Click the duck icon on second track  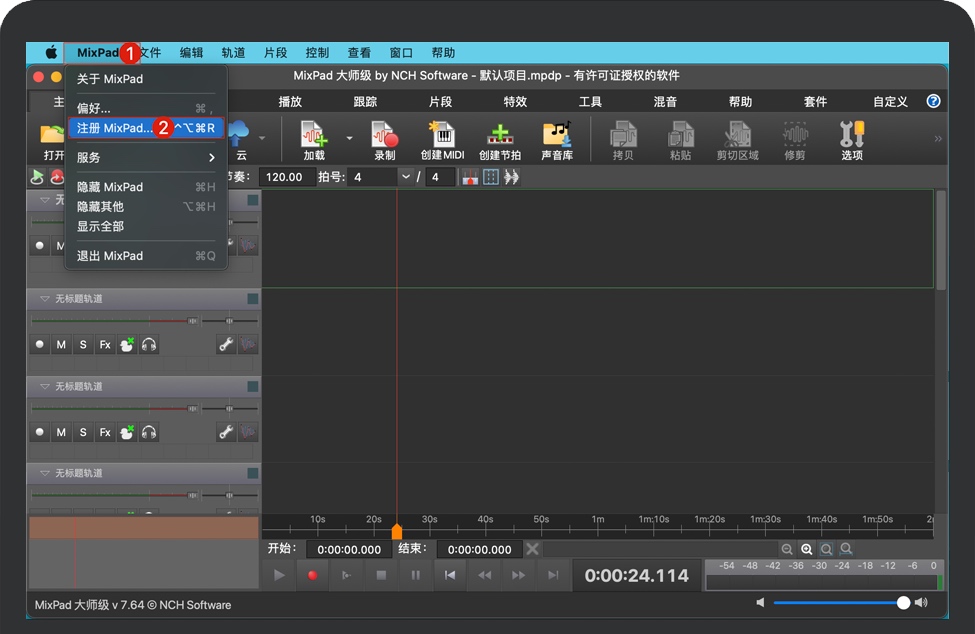127,344
